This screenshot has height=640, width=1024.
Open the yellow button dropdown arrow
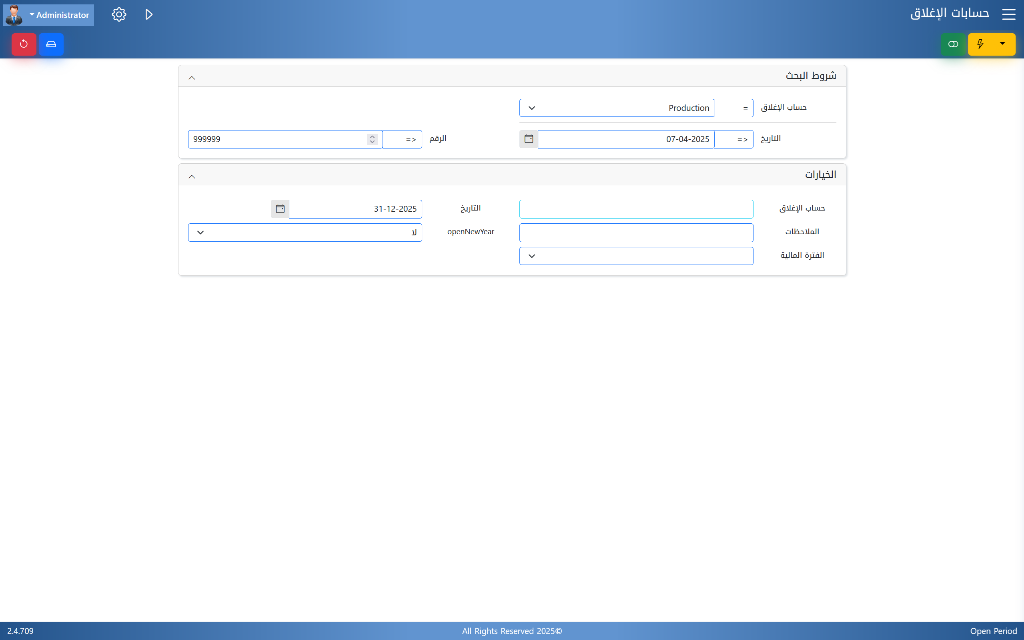(x=1003, y=44)
